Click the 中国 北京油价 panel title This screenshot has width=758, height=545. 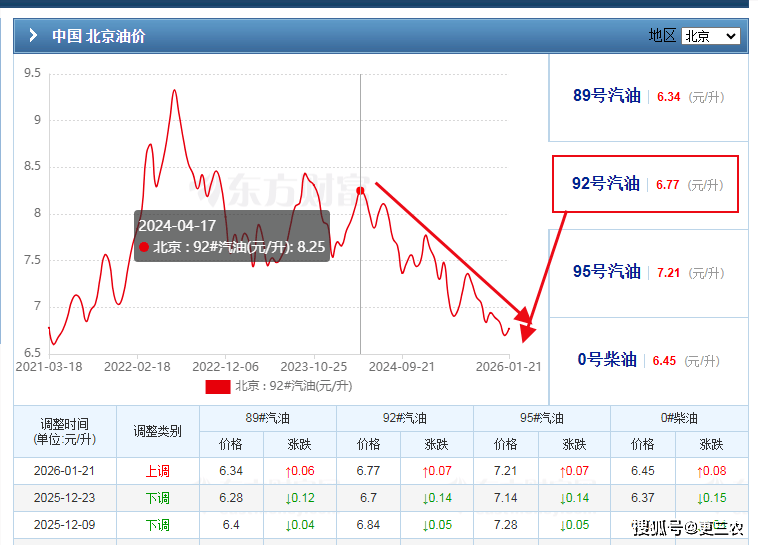click(98, 36)
